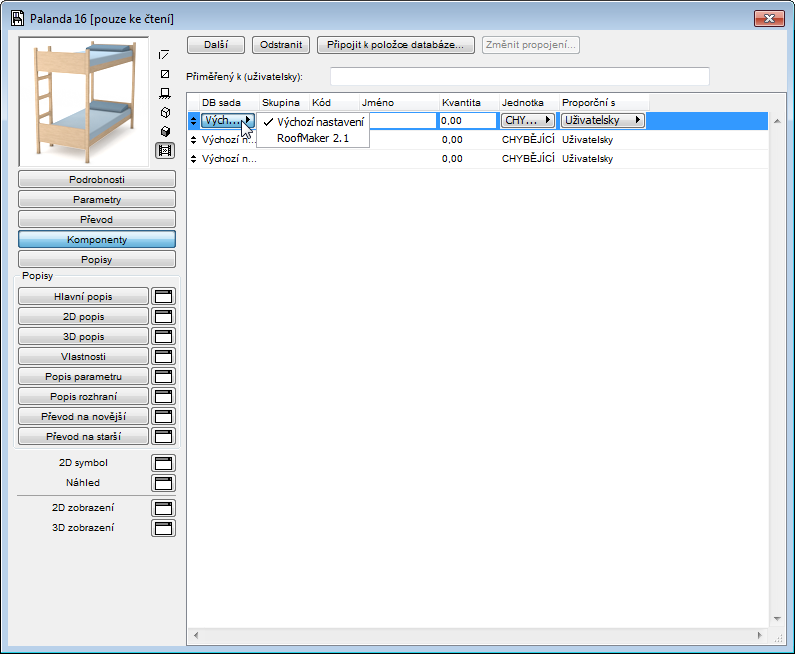Screen dimensions: 795x654
Task: Open Popis rozhraní script window icon
Action: pos(163,396)
